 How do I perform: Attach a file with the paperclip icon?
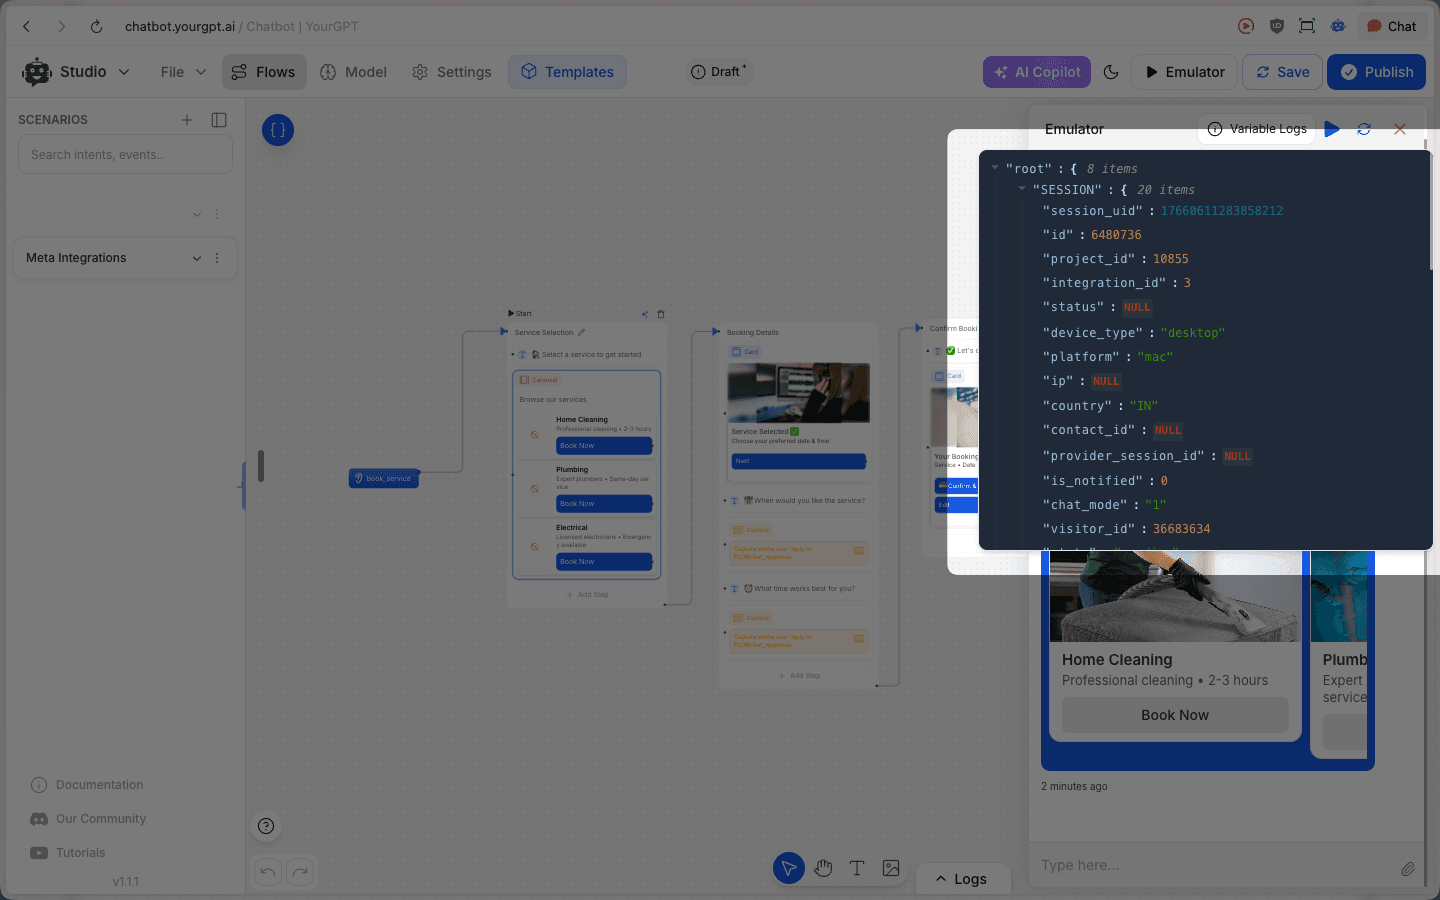(1408, 868)
